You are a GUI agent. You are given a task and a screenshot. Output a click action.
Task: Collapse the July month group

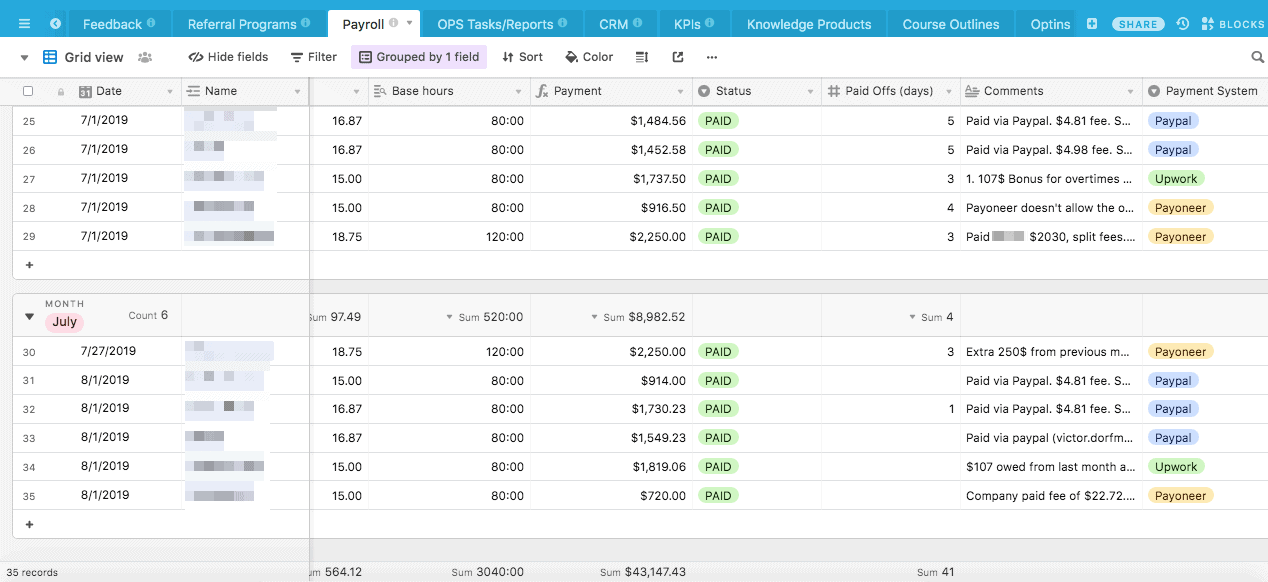[x=29, y=317]
